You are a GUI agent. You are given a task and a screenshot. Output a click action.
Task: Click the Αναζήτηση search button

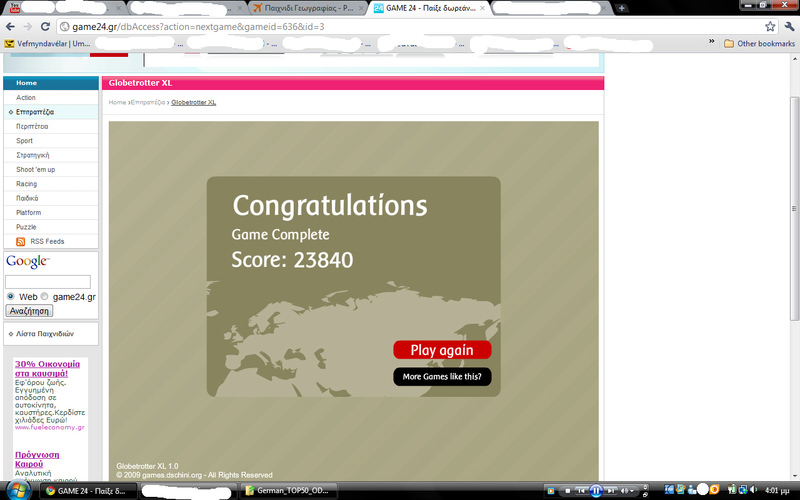tap(29, 311)
